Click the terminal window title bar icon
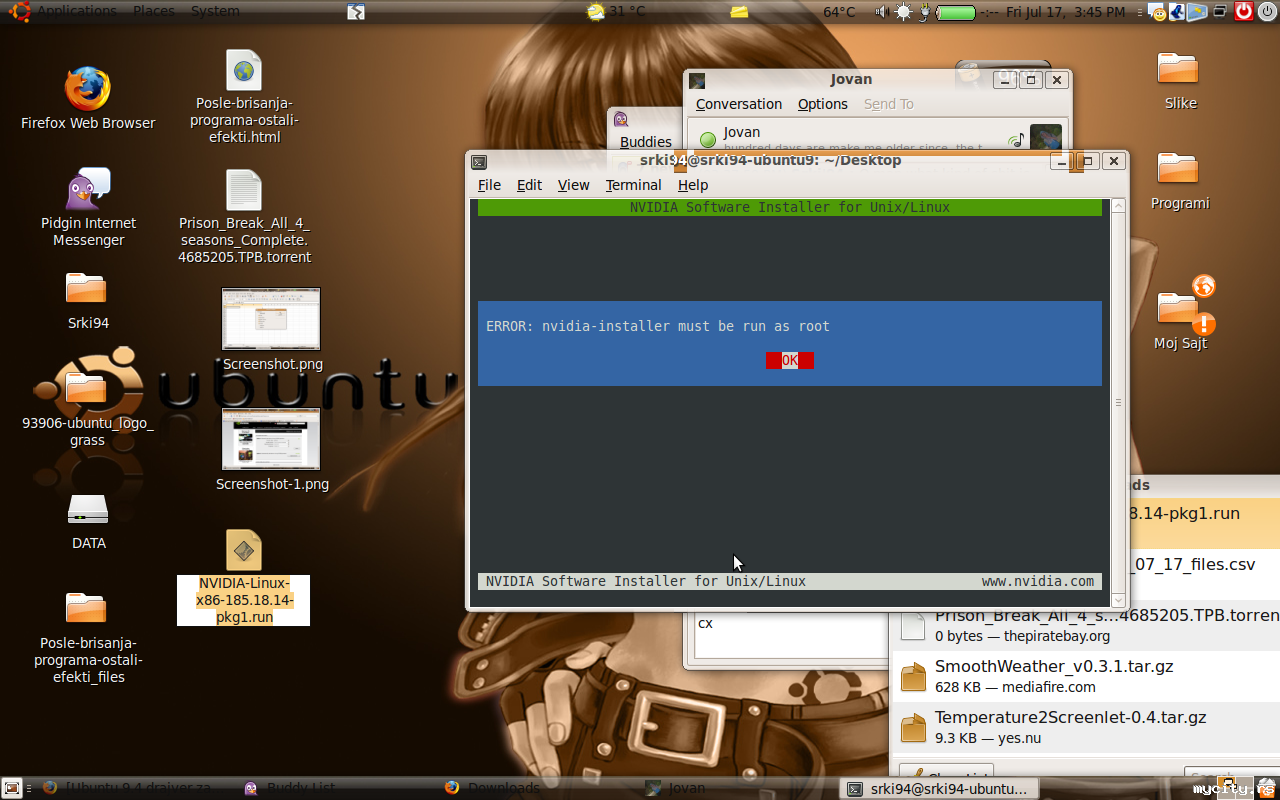The height and width of the screenshot is (800, 1280). coord(479,161)
